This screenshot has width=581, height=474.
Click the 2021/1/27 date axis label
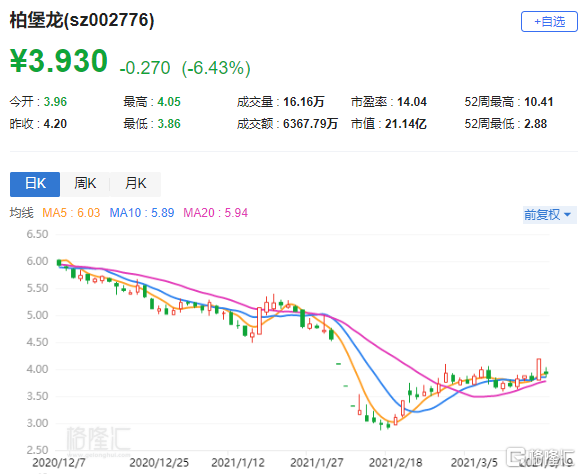[317, 463]
